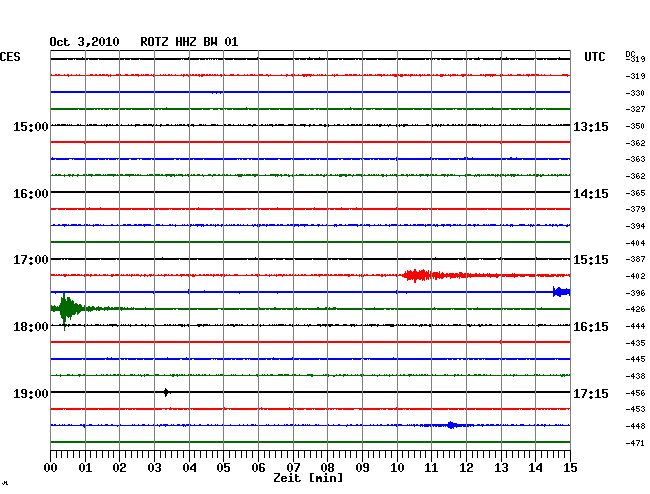Click the DC offset value -363
This screenshot has height=494, width=650.
635,159
